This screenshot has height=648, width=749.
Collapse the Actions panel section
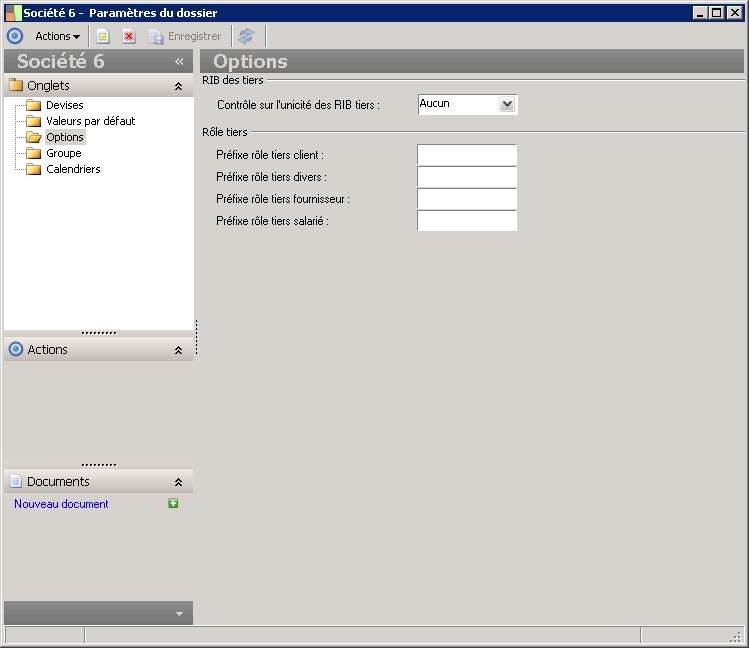[x=178, y=350]
